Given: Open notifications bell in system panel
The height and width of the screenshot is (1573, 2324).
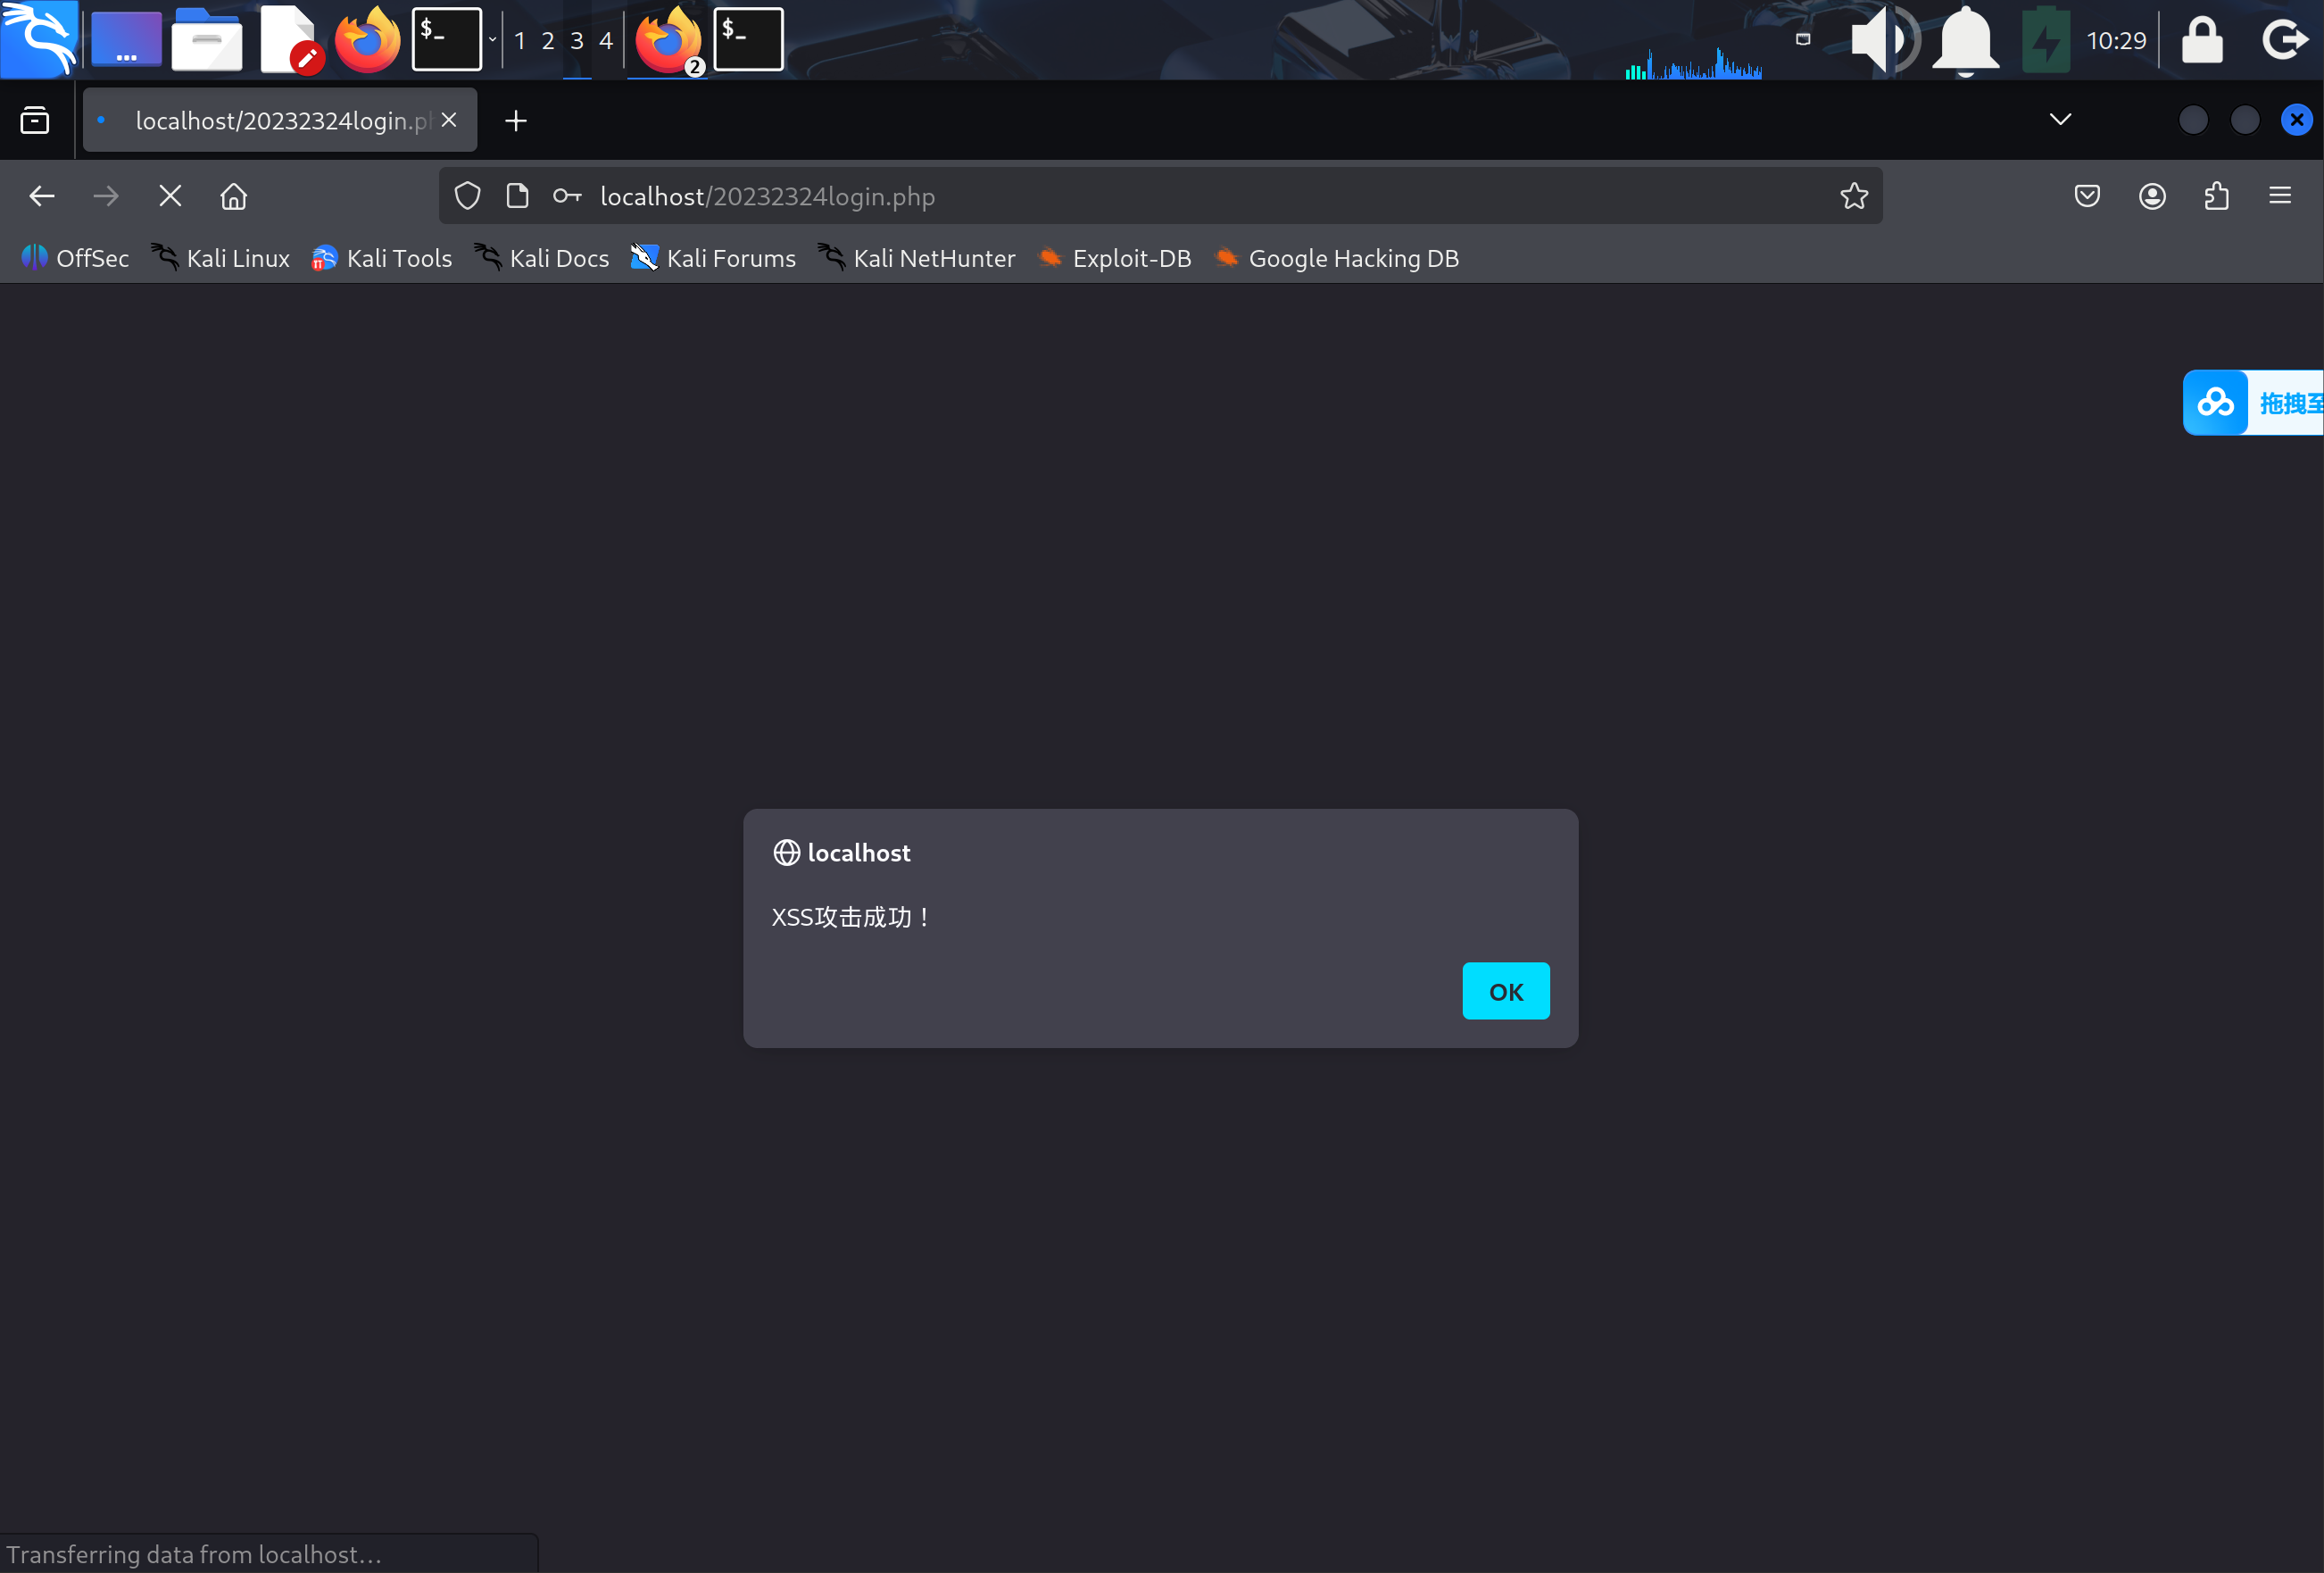Looking at the screenshot, I should pyautogui.click(x=1965, y=40).
